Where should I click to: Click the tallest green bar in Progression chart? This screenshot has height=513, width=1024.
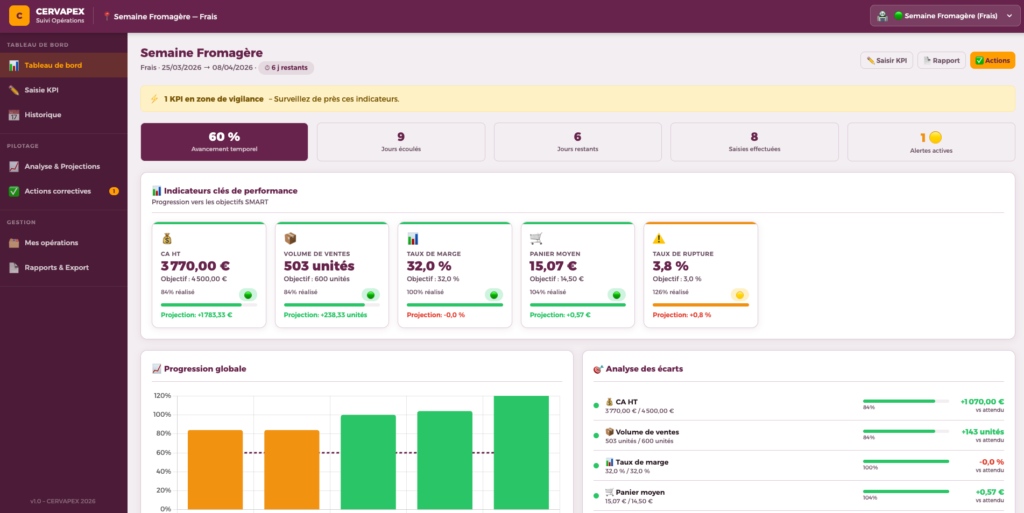pos(521,452)
